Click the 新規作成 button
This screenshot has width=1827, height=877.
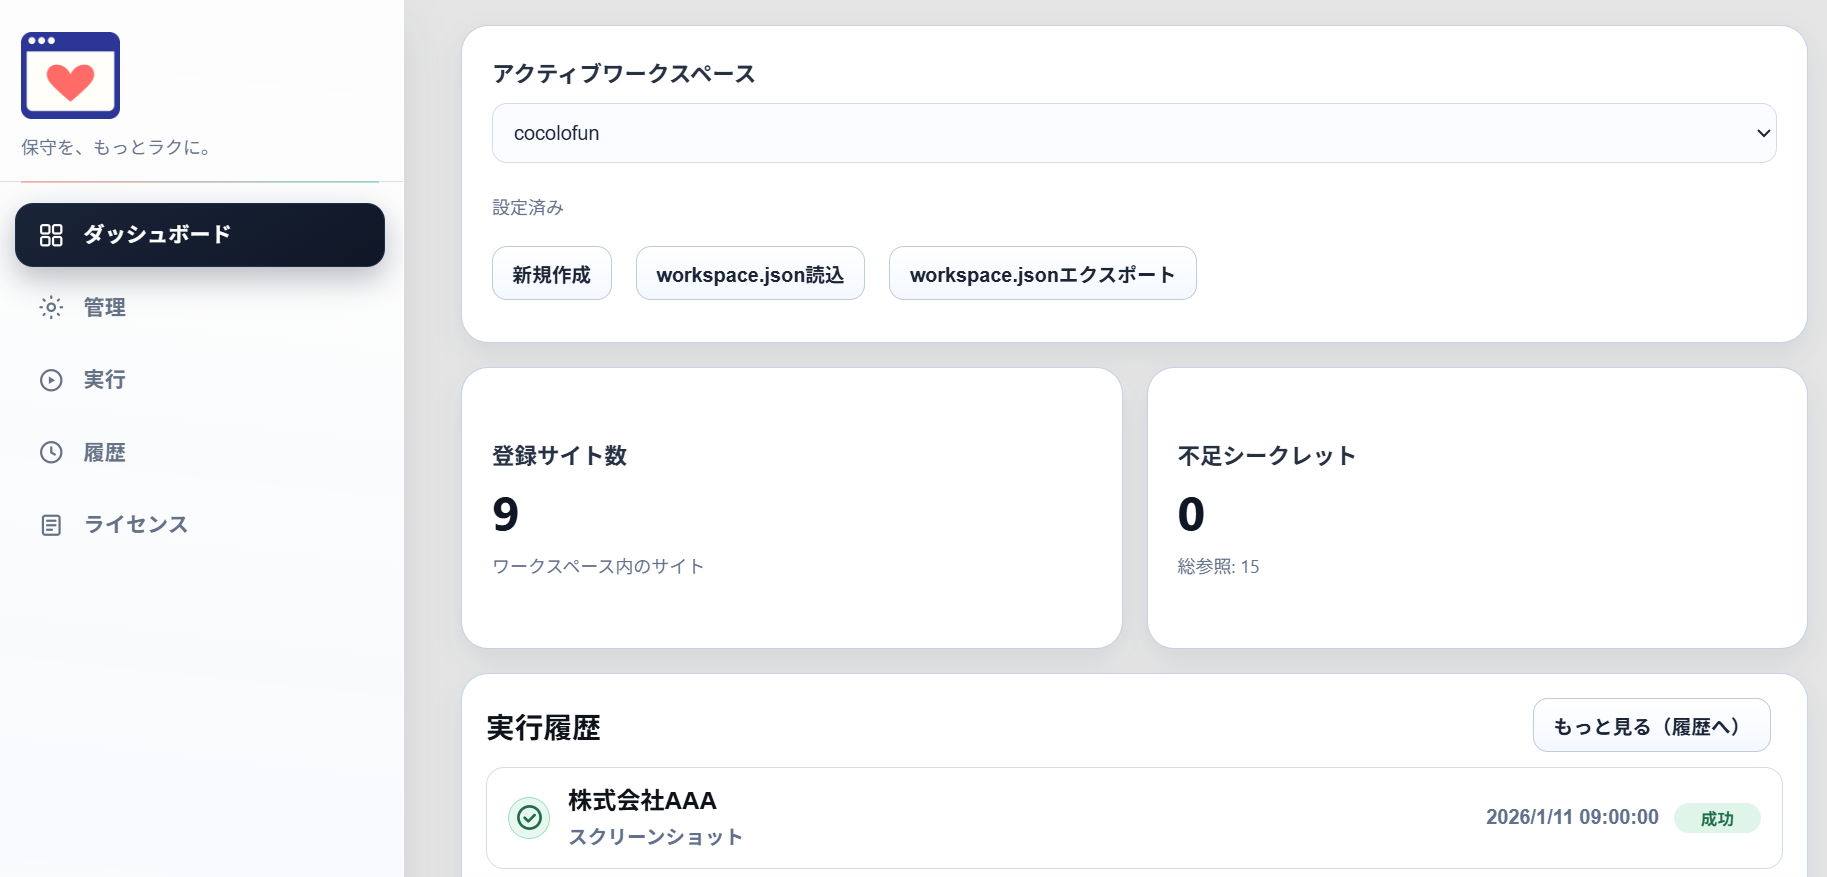click(552, 273)
